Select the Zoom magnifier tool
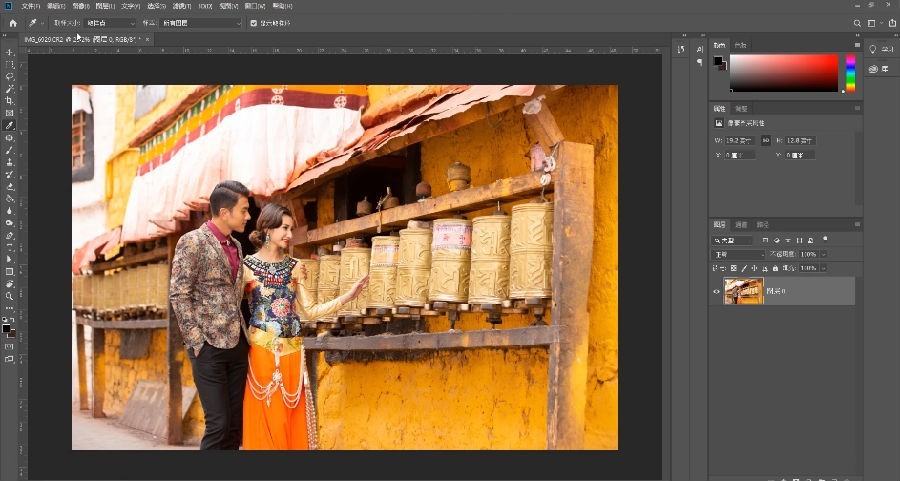900x481 pixels. tap(10, 296)
